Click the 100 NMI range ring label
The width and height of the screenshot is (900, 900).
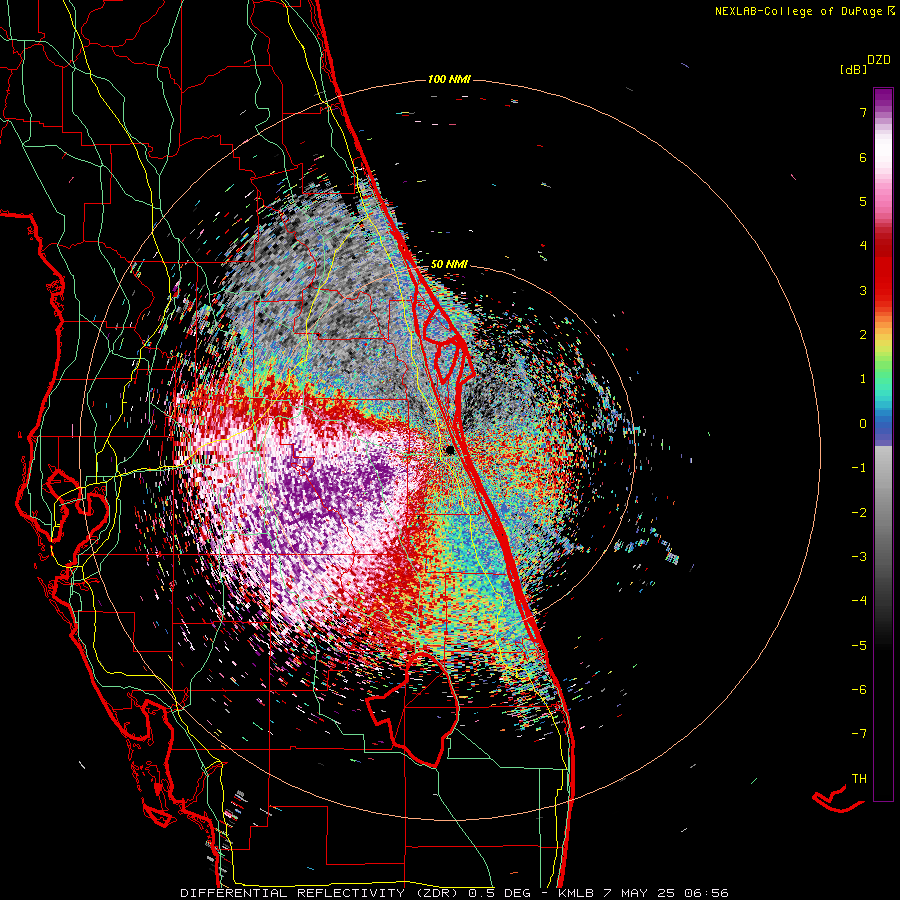pos(449,79)
